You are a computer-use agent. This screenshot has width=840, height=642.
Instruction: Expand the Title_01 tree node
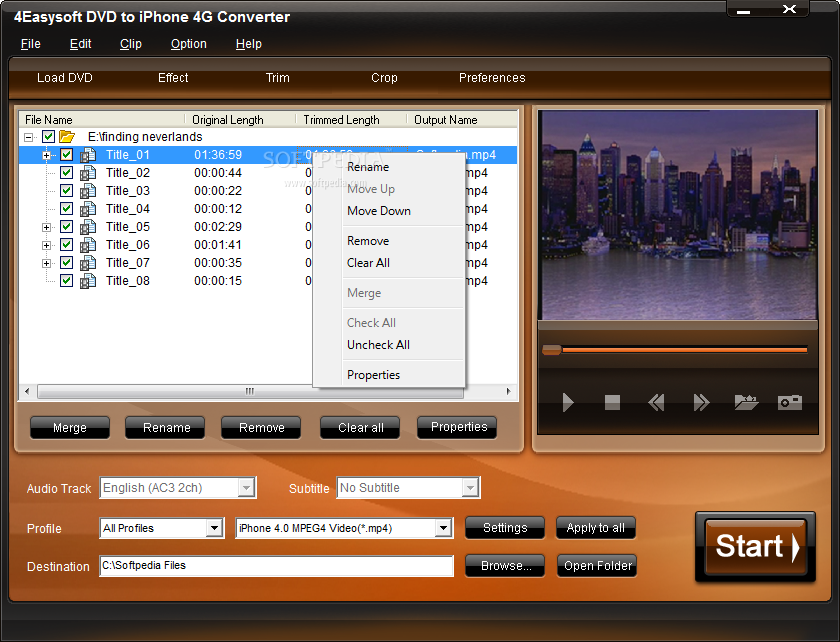pos(47,155)
